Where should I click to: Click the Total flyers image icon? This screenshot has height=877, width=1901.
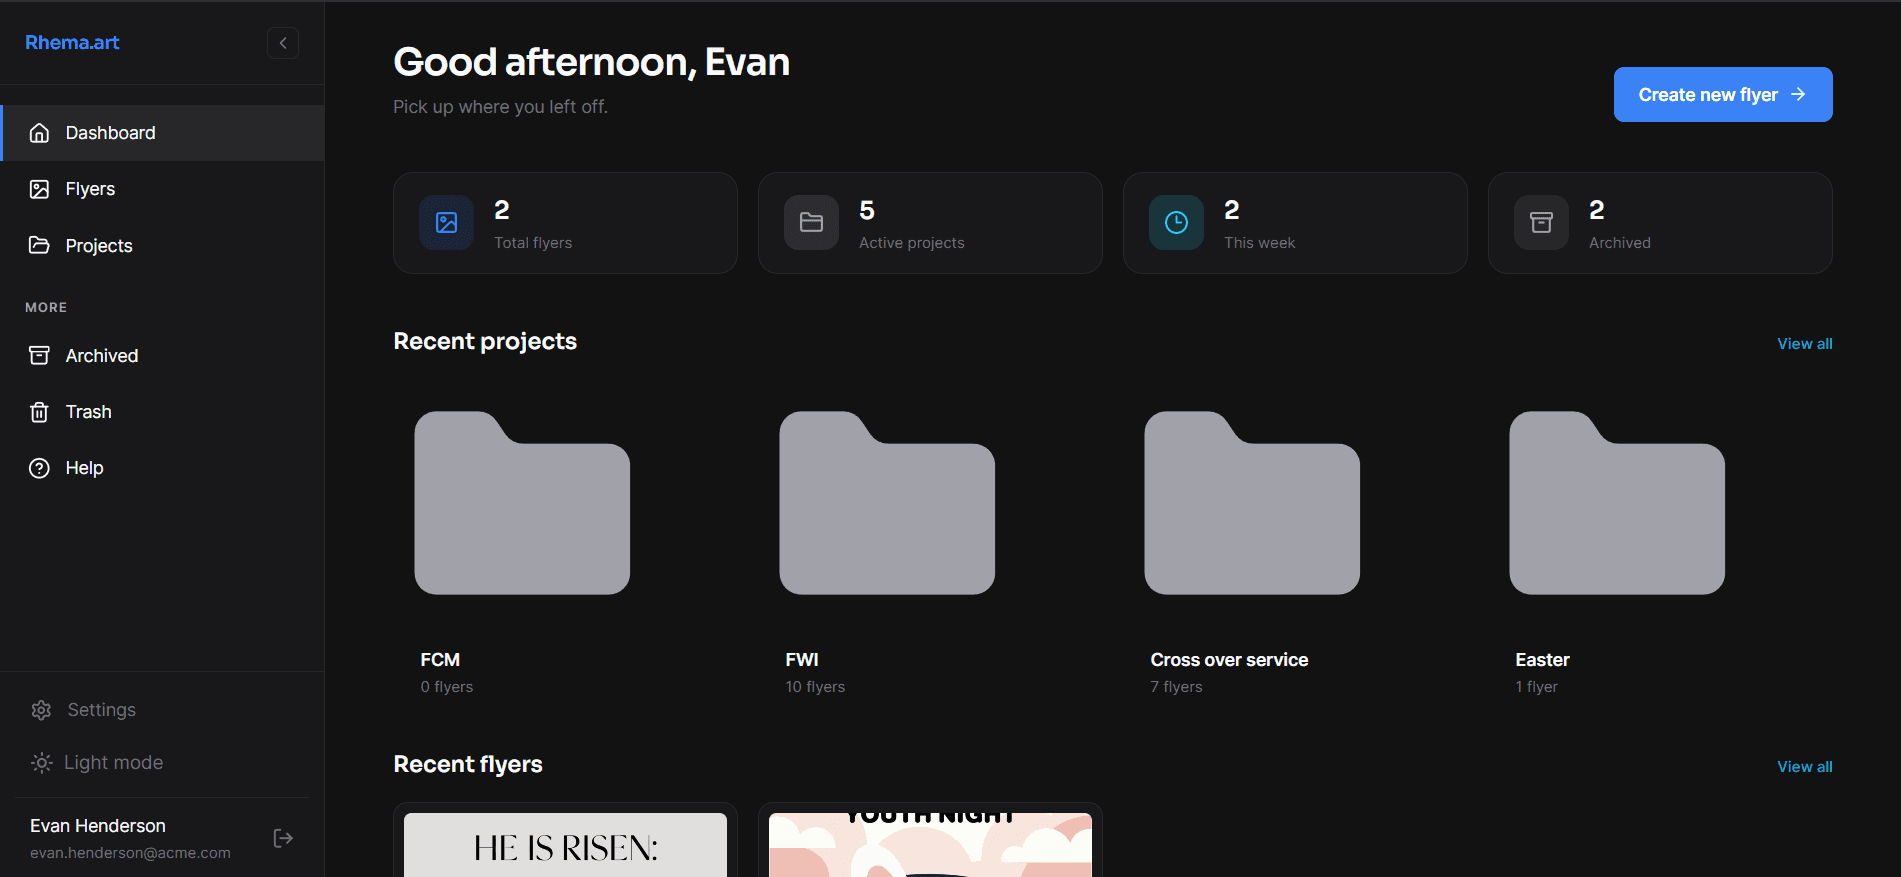pyautogui.click(x=446, y=222)
